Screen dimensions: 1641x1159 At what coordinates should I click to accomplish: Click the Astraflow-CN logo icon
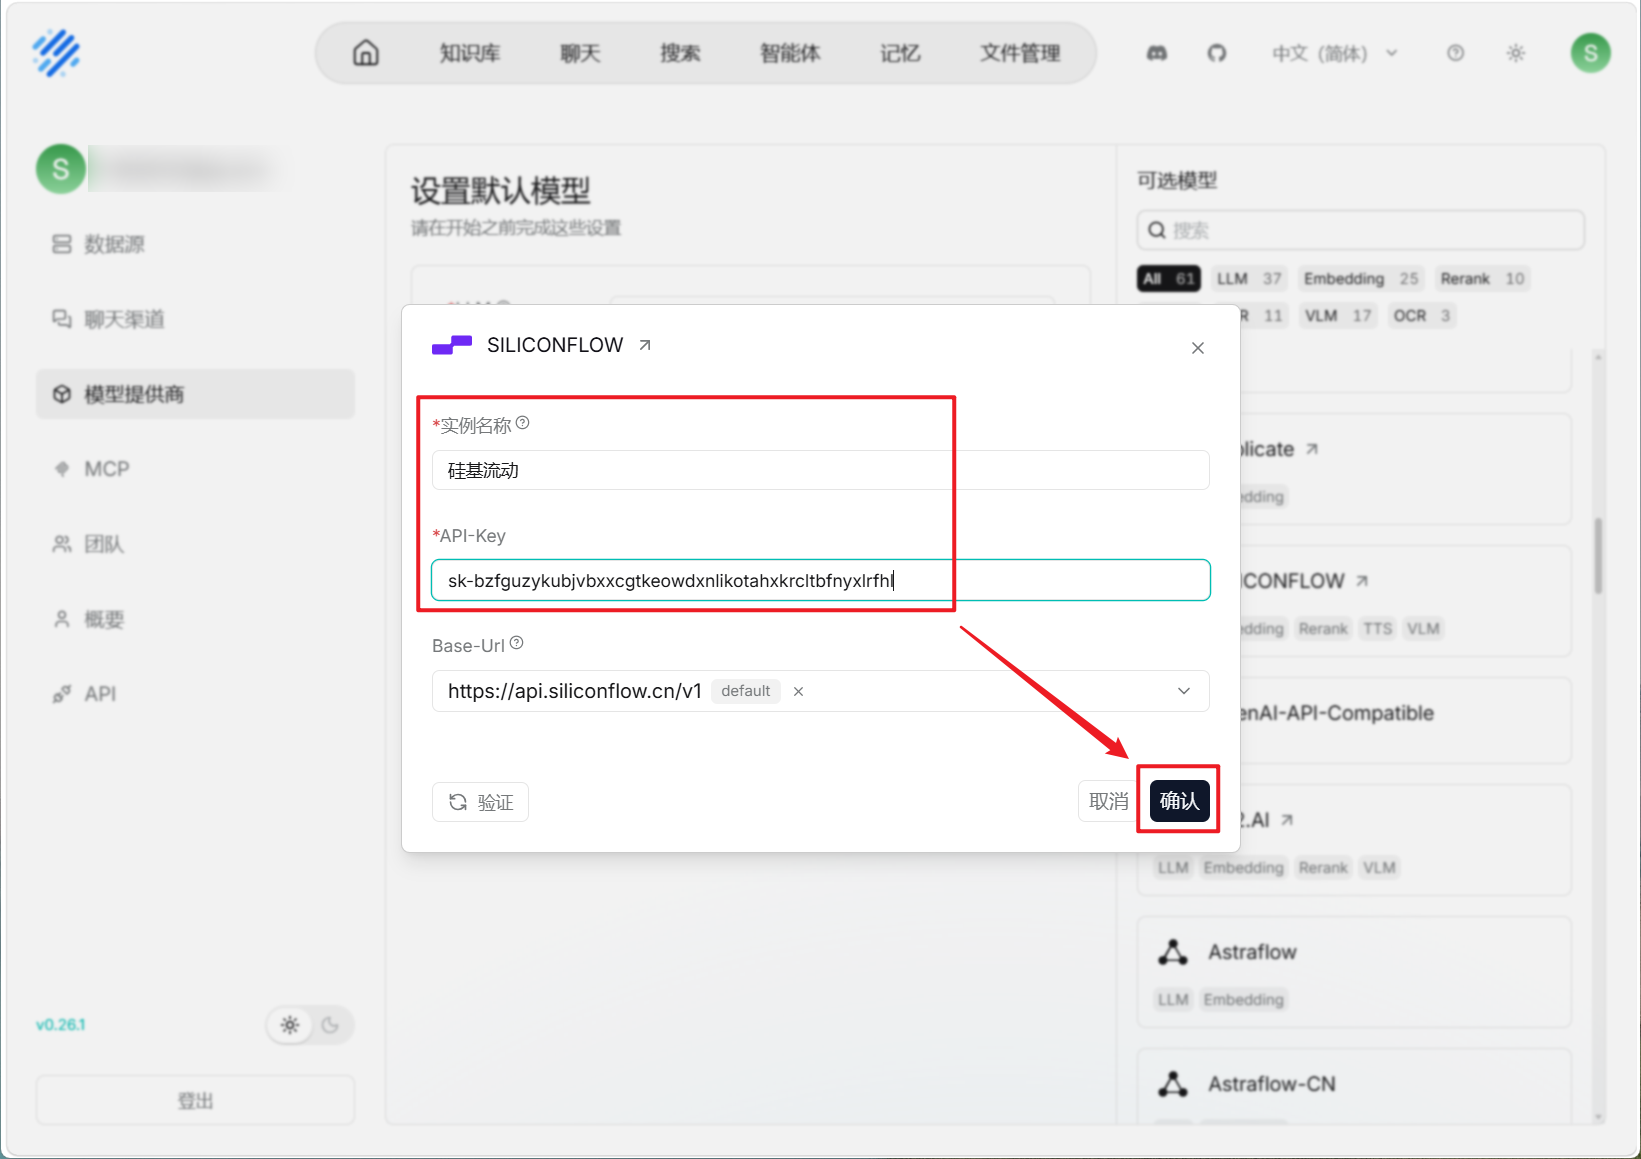[x=1173, y=1084]
